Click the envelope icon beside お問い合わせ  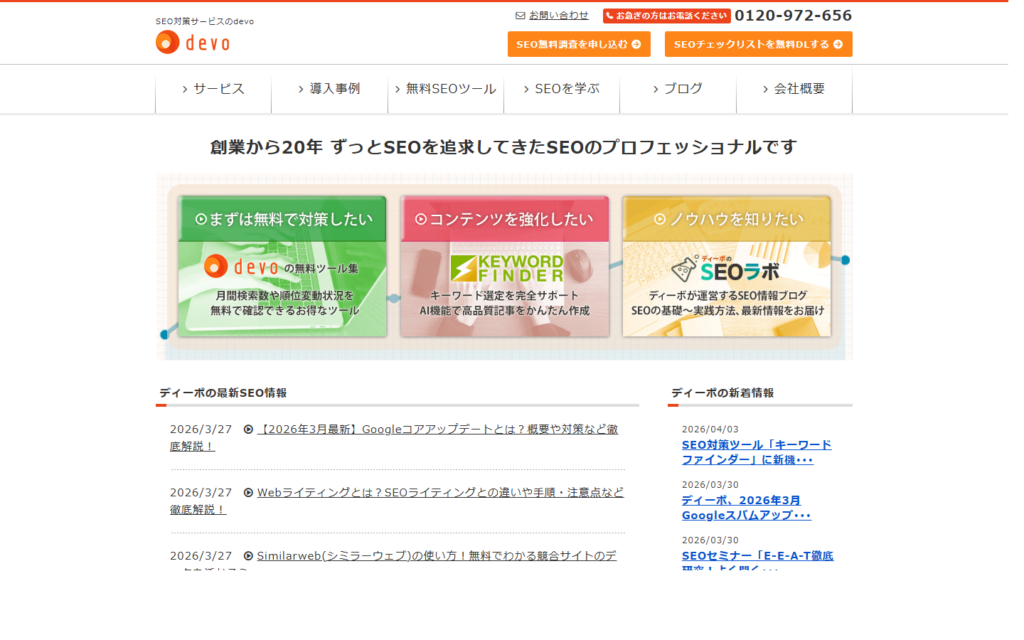(520, 16)
